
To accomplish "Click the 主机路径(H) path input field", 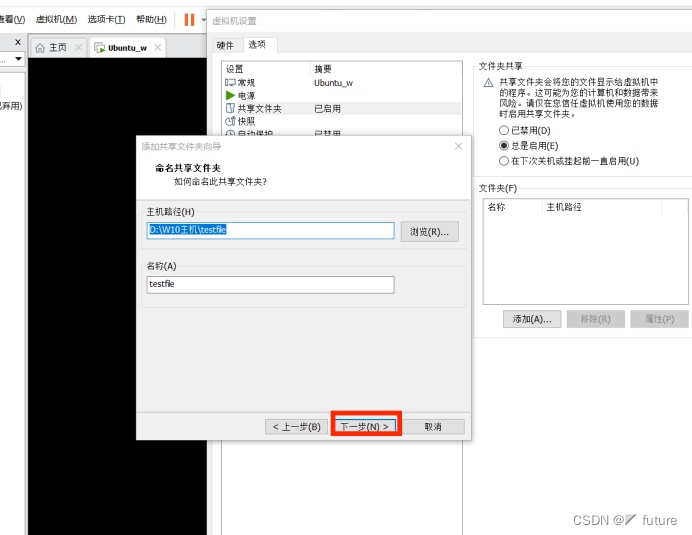I will coord(271,231).
